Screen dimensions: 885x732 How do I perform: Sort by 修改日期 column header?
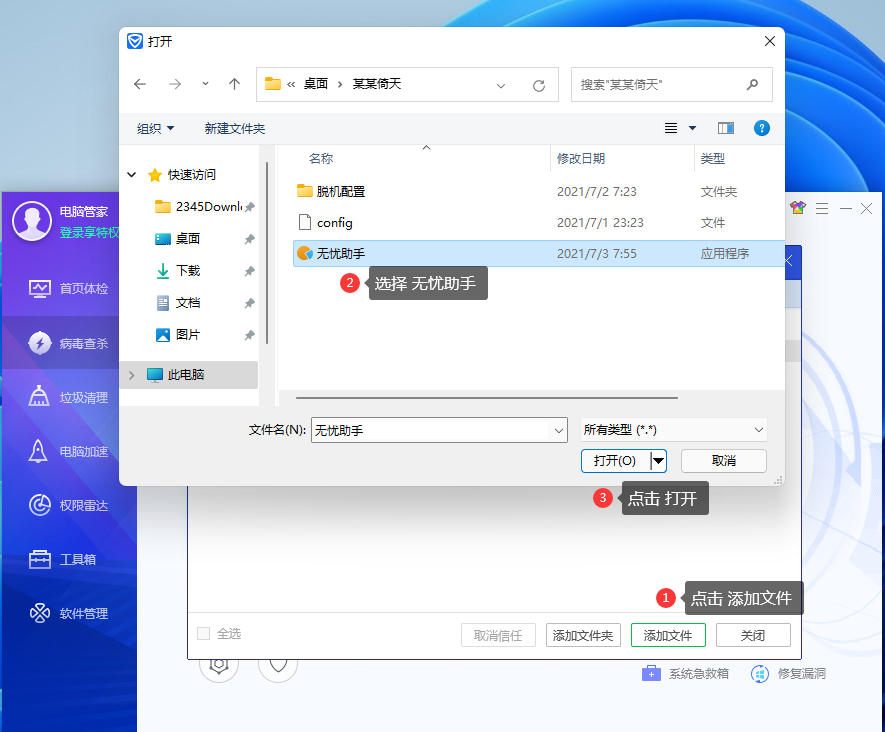pyautogui.click(x=581, y=159)
